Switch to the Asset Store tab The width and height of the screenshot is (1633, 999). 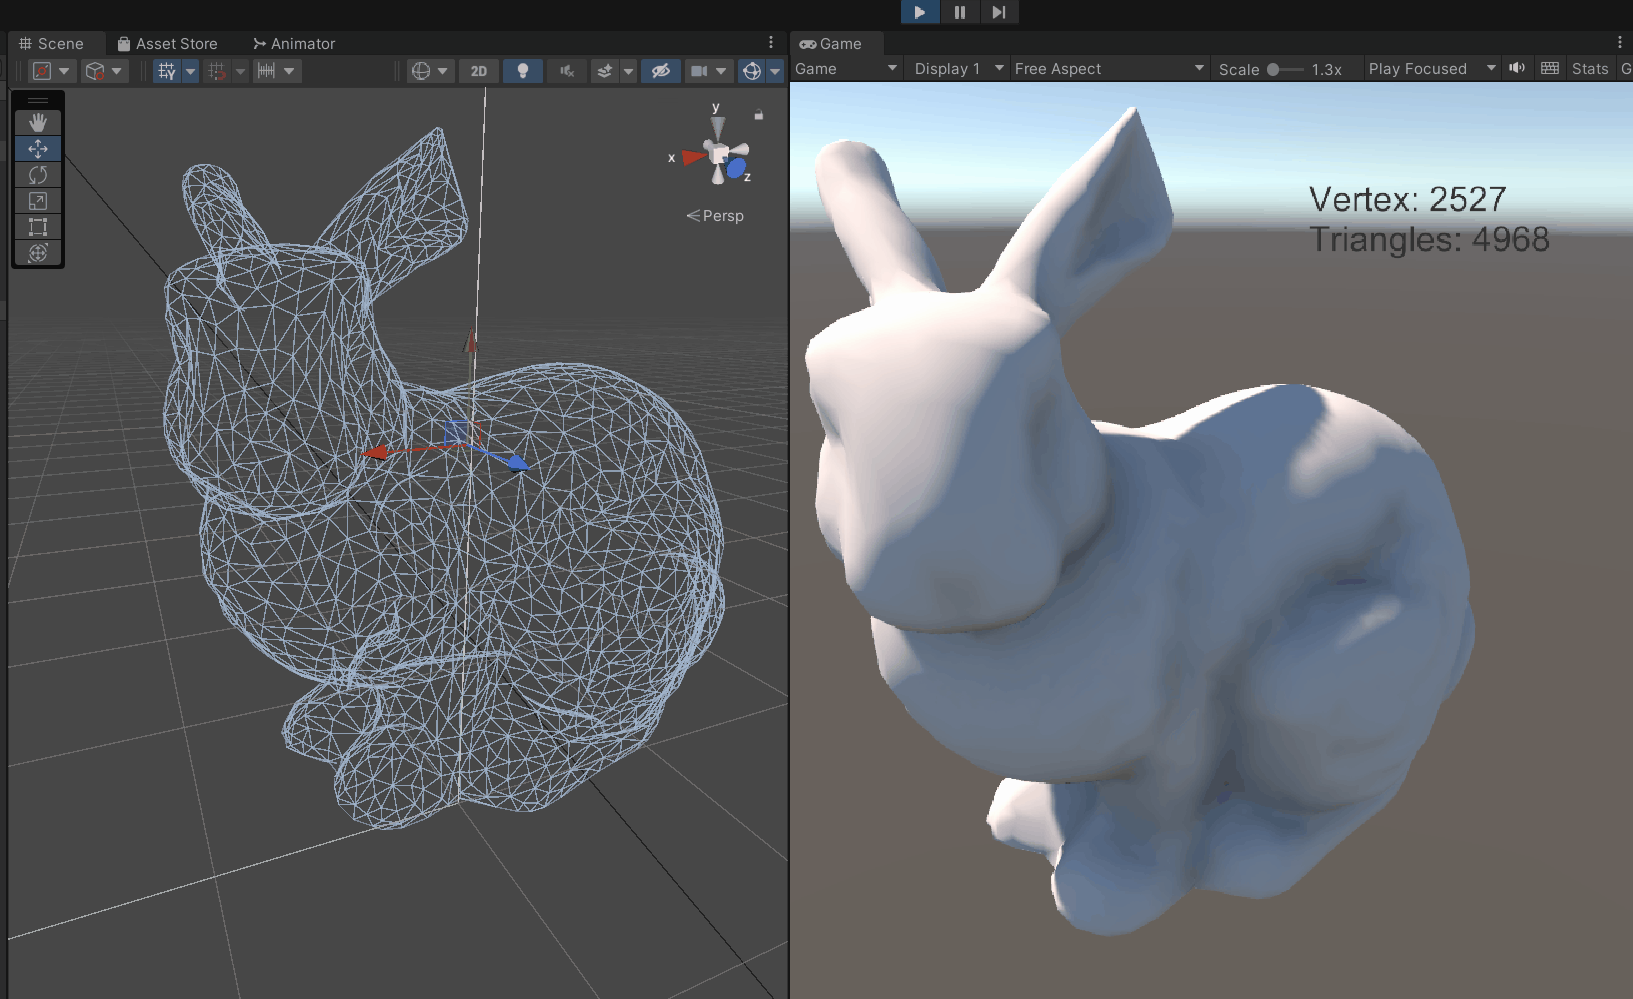pos(168,44)
